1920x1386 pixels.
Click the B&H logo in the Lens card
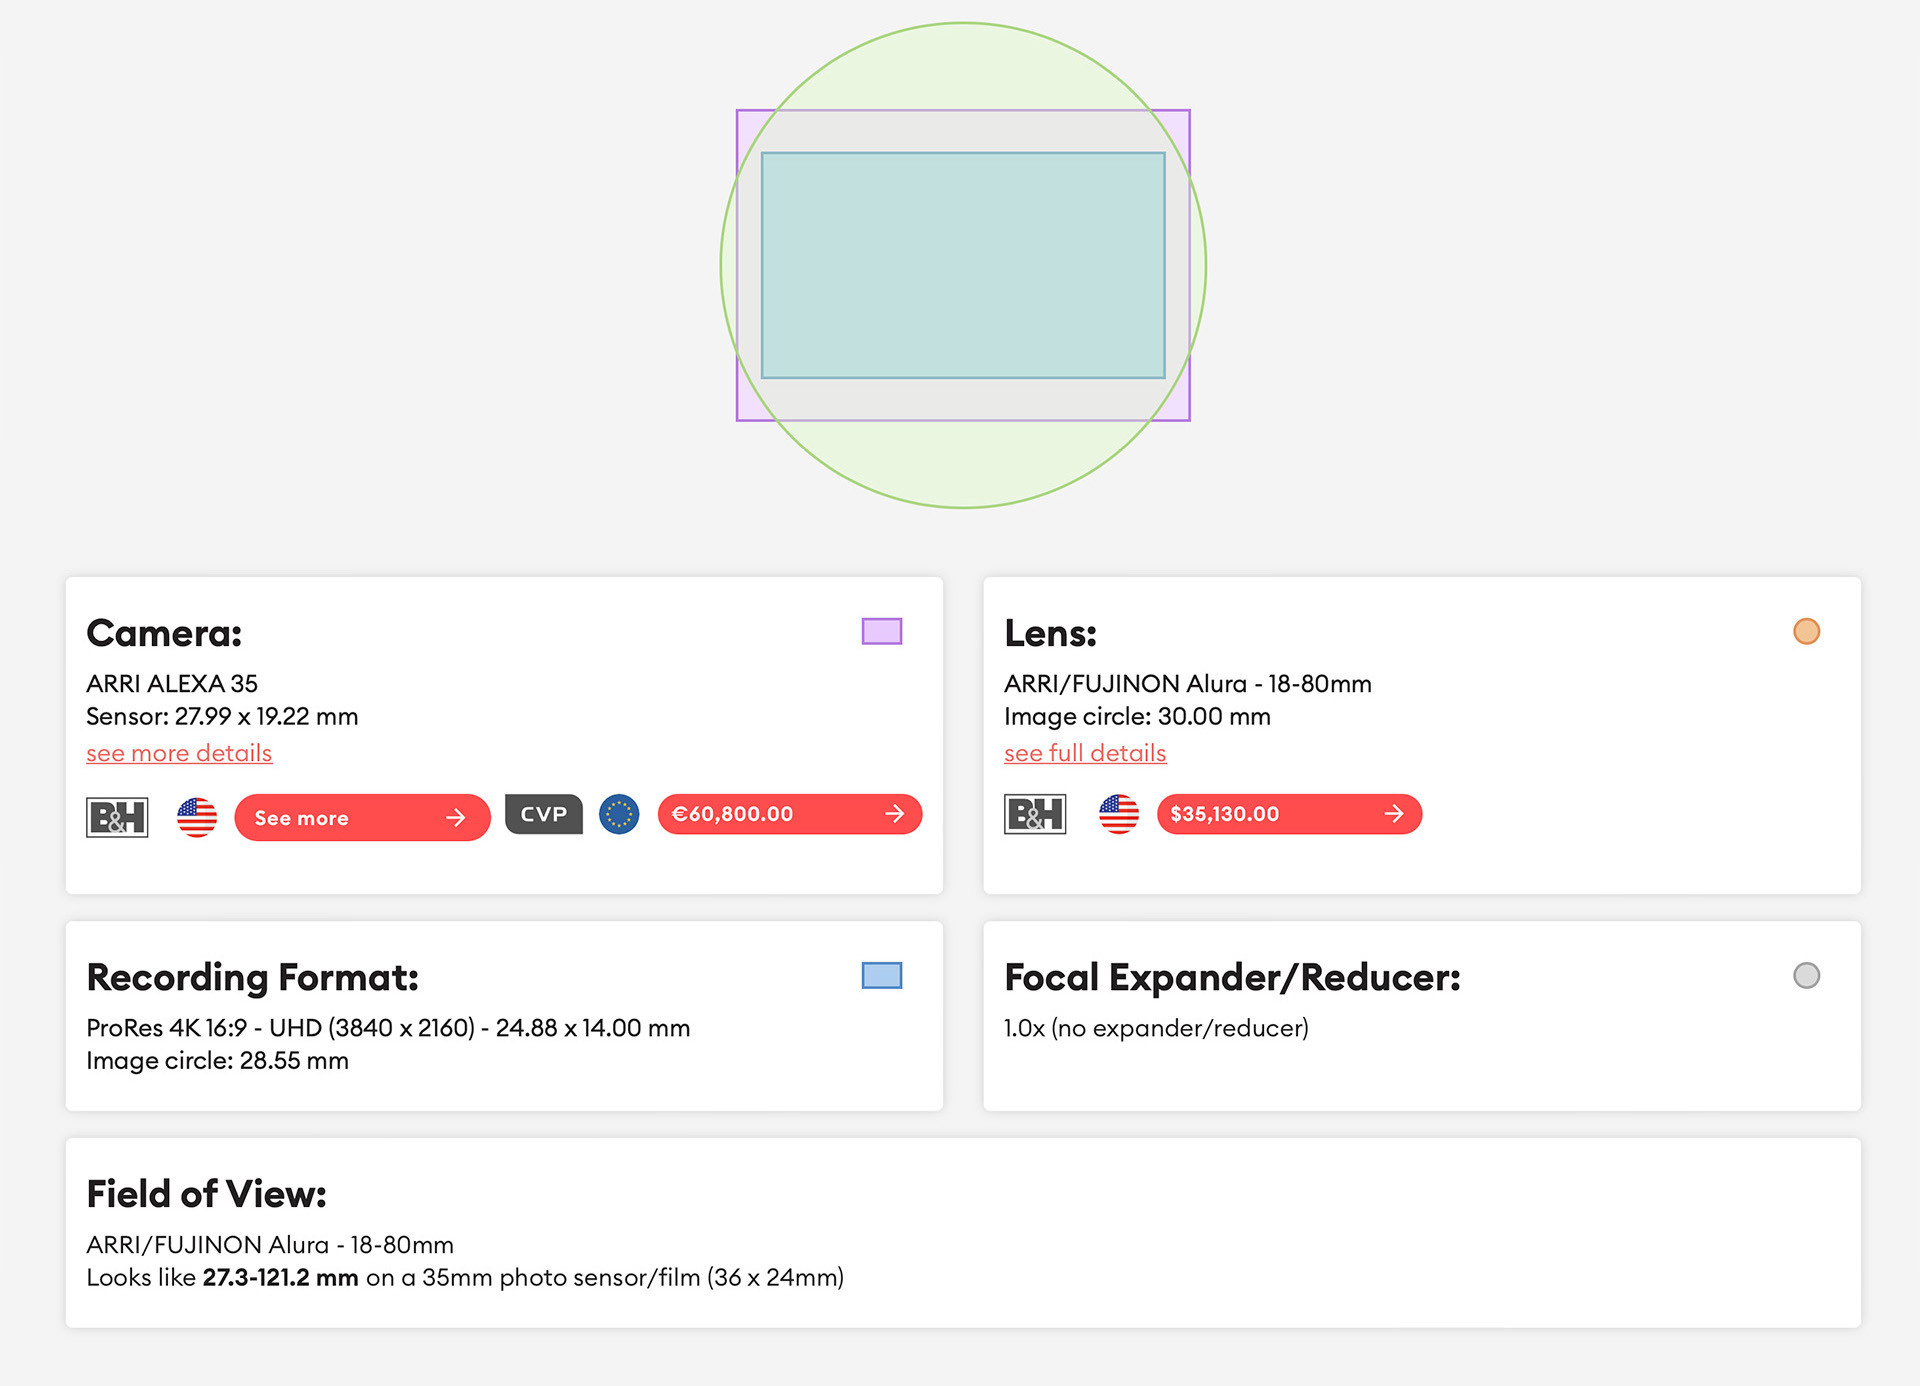(1035, 814)
